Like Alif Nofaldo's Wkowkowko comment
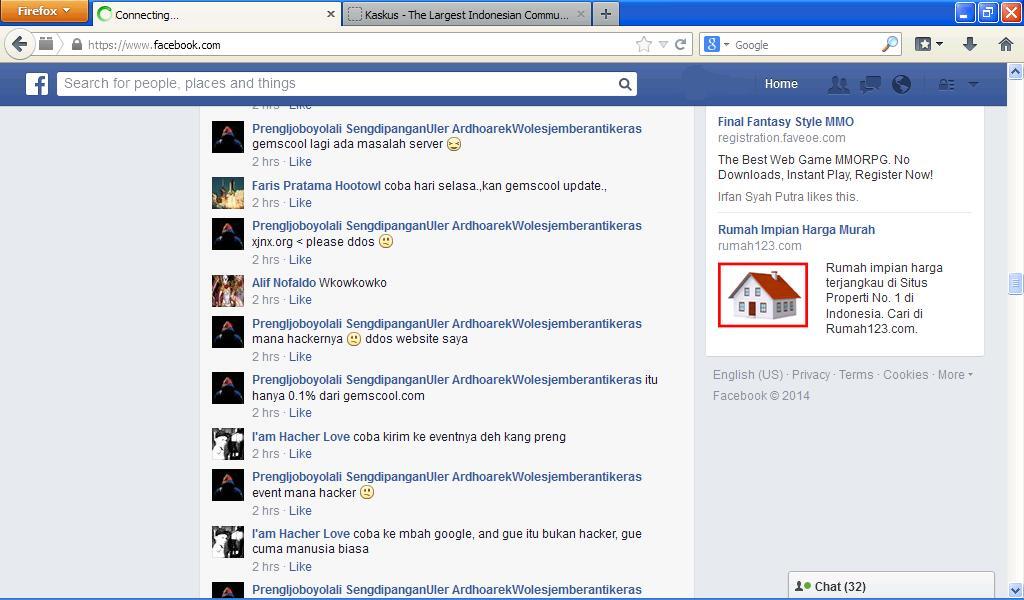Viewport: 1024px width, 600px height. [300, 300]
